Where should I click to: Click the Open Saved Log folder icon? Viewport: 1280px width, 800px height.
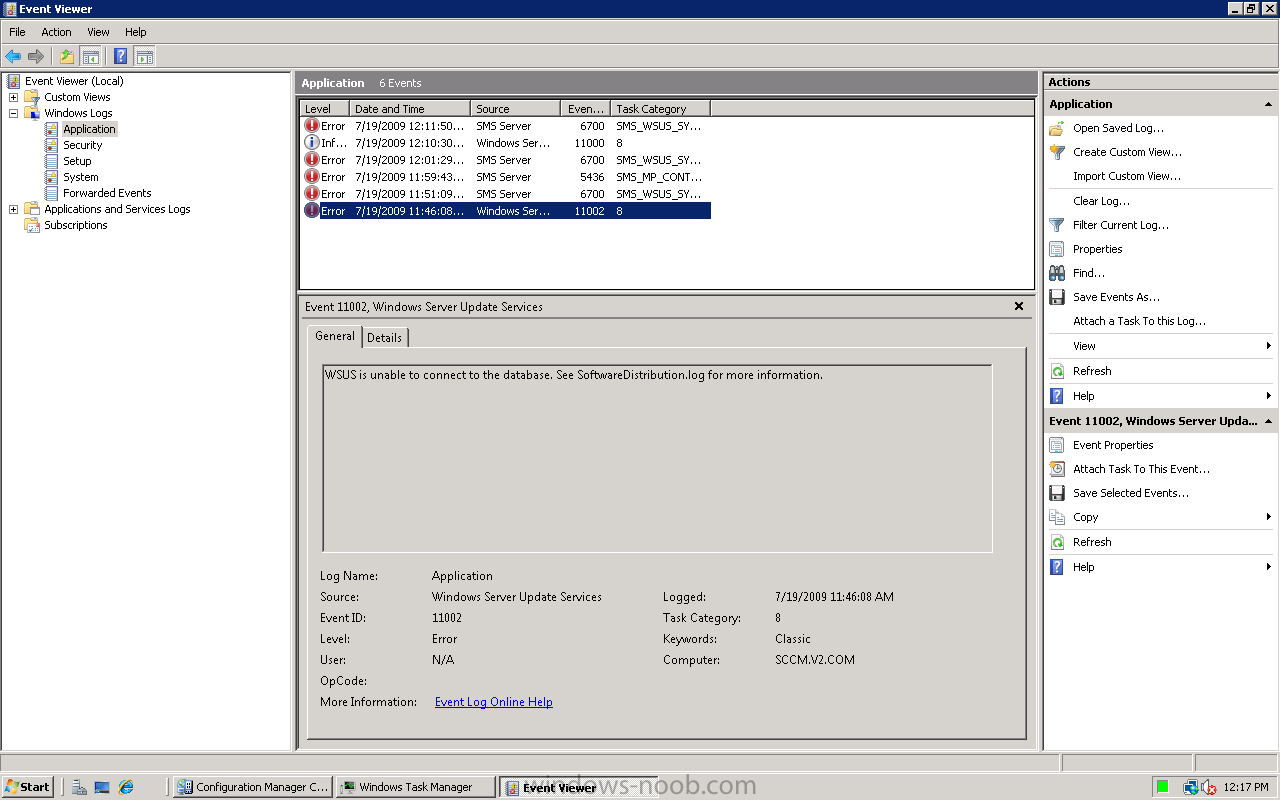[1057, 128]
